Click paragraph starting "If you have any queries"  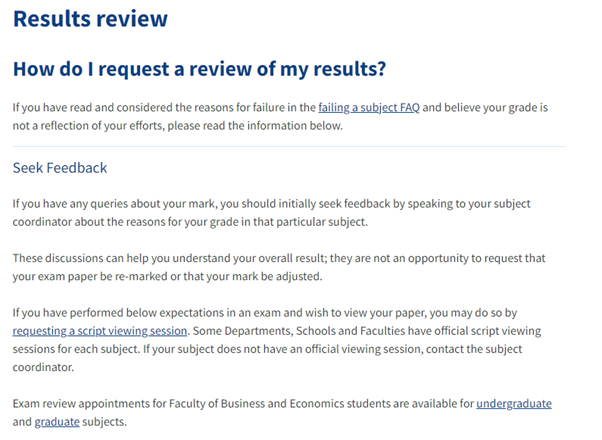click(200, 203)
